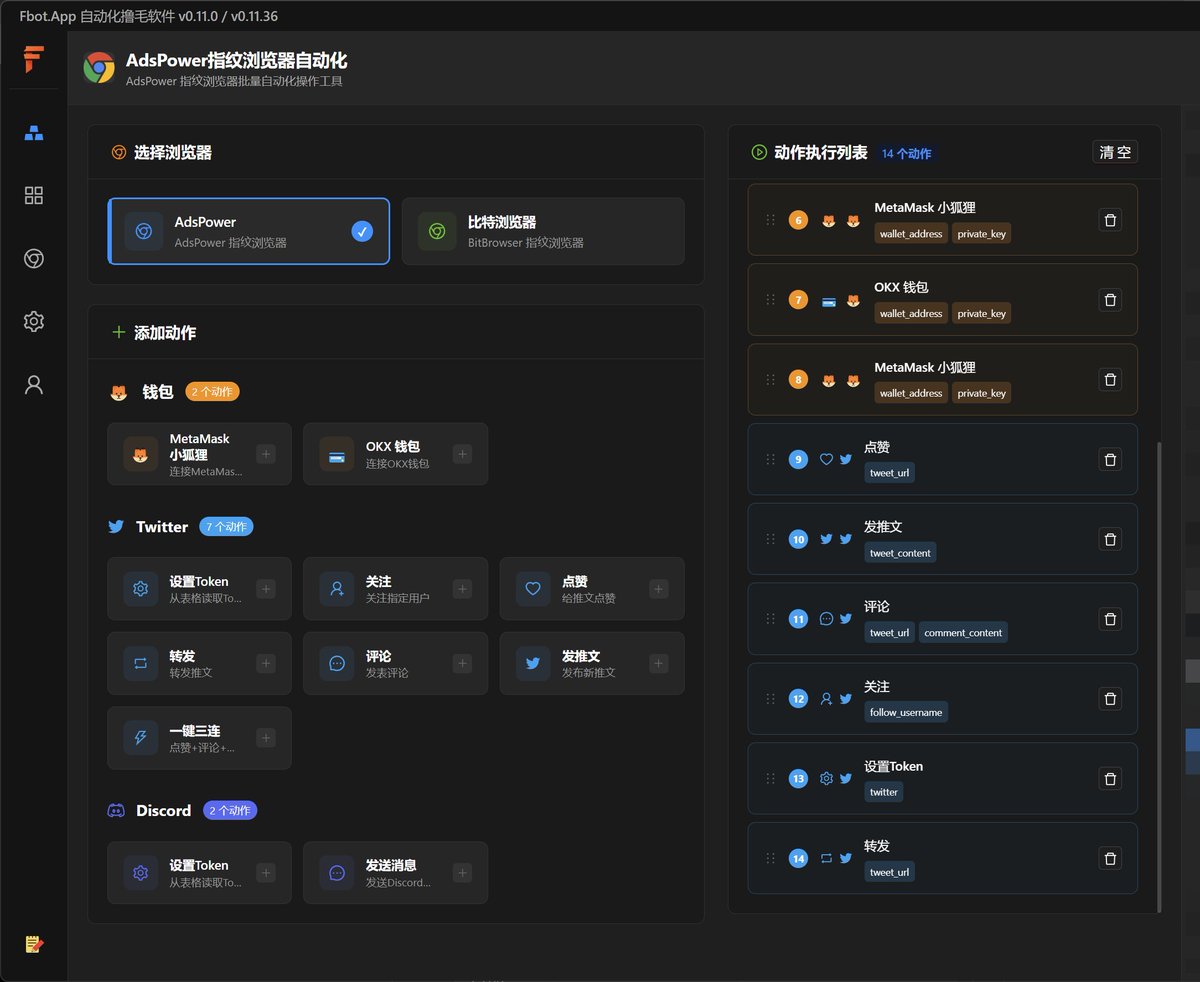
Task: Delete action 12 关注
Action: (x=1110, y=698)
